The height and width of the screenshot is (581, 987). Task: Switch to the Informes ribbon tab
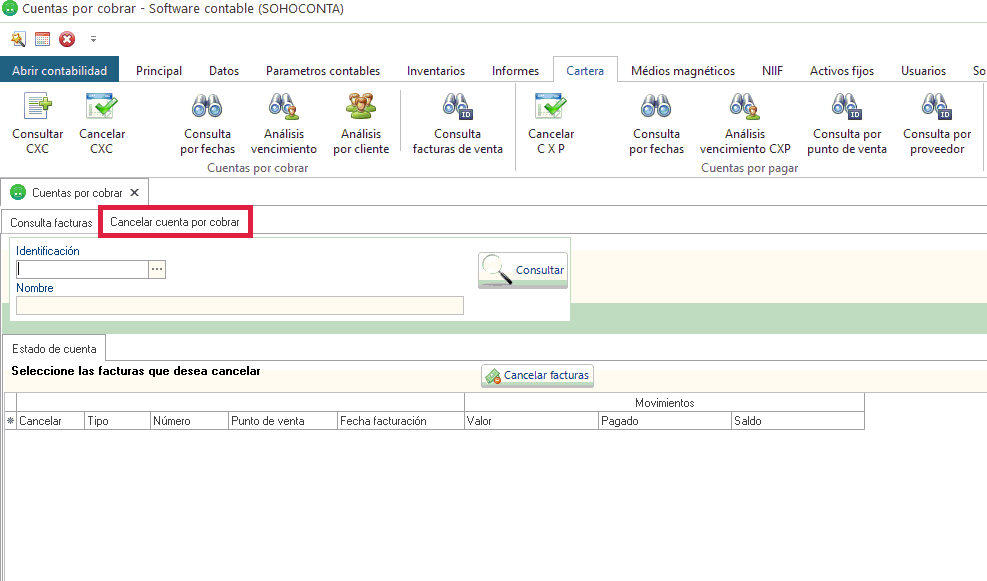pyautogui.click(x=515, y=71)
